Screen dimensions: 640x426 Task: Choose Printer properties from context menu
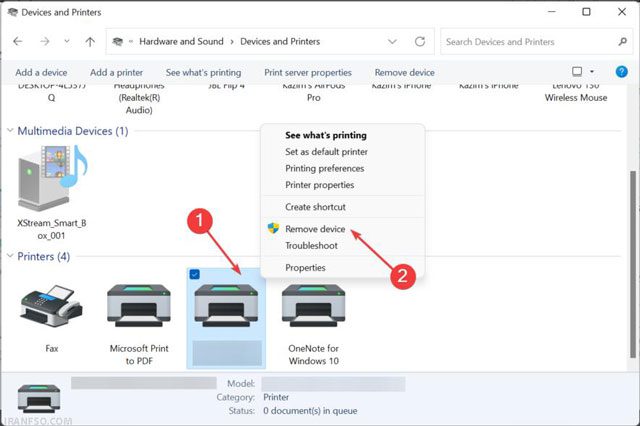click(320, 185)
